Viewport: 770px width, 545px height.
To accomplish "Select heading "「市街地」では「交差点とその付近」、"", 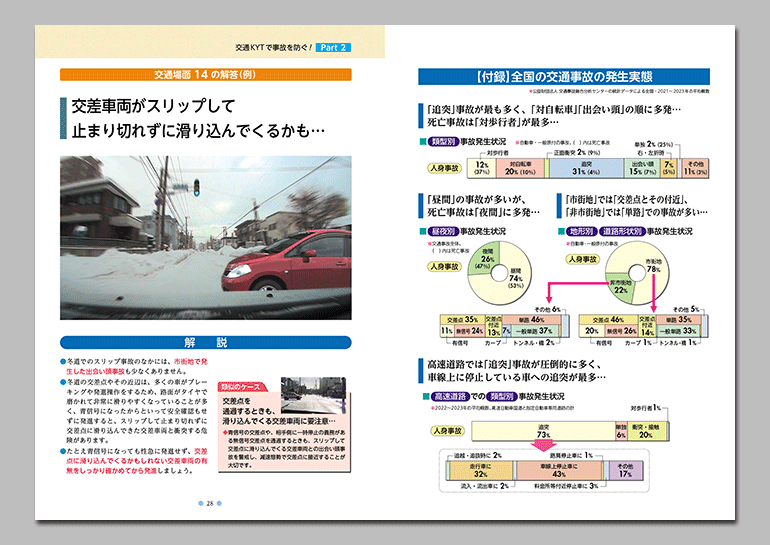I will pyautogui.click(x=626, y=199).
